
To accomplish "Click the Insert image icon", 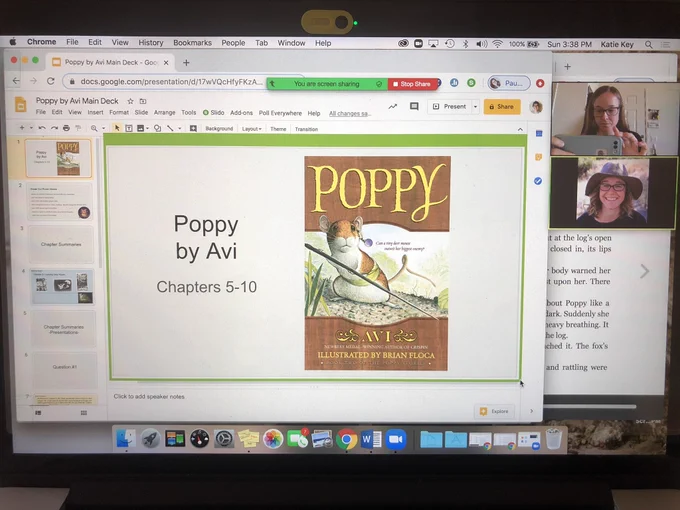I will [x=140, y=128].
